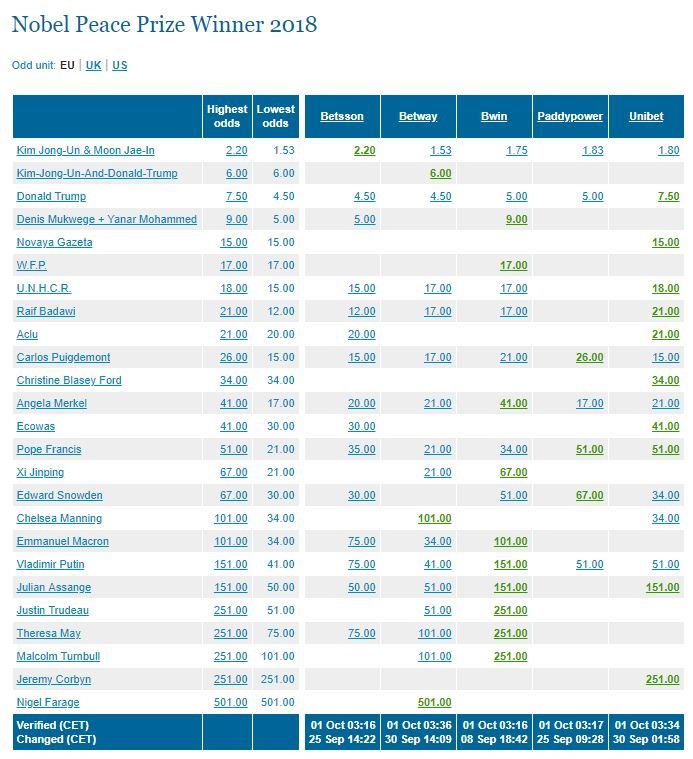Click Betway's 501.00 odds for Nigel Farage
This screenshot has height=759, width=693.
pyautogui.click(x=435, y=702)
